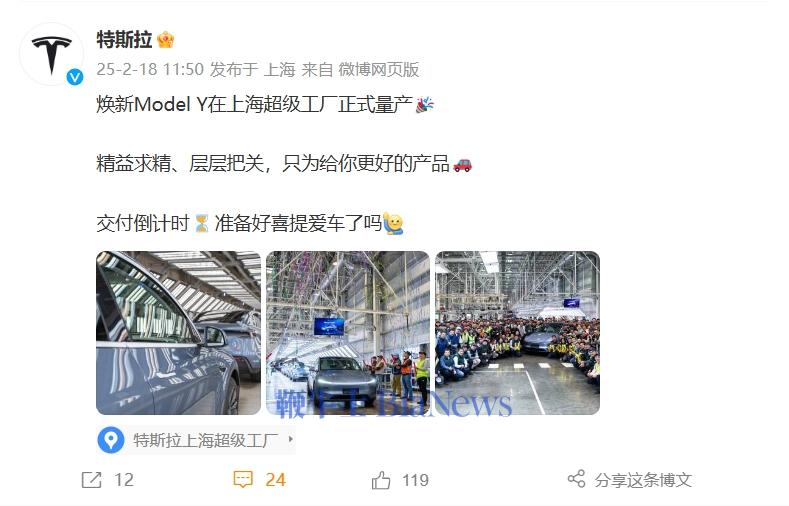Click the crown membership icon beside 特斯拉

(x=166, y=39)
